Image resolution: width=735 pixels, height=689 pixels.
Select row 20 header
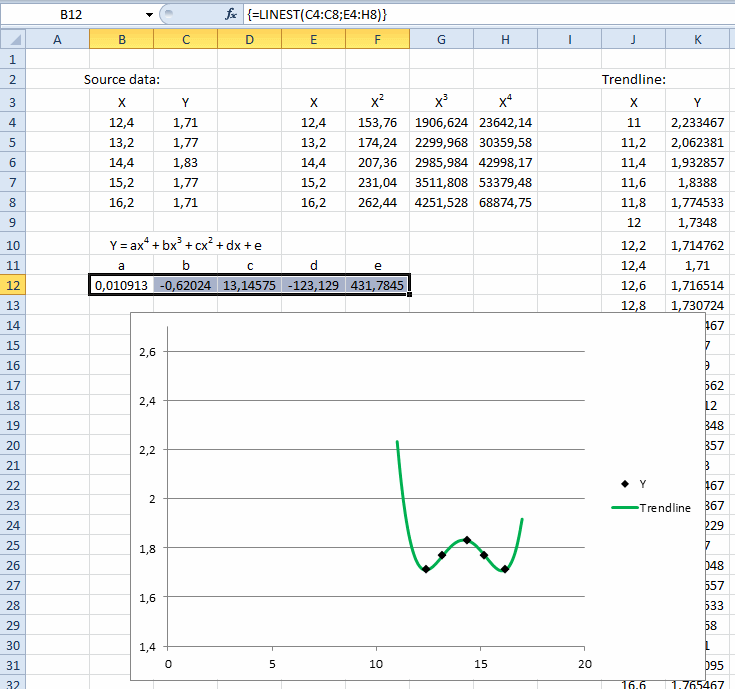tap(13, 445)
